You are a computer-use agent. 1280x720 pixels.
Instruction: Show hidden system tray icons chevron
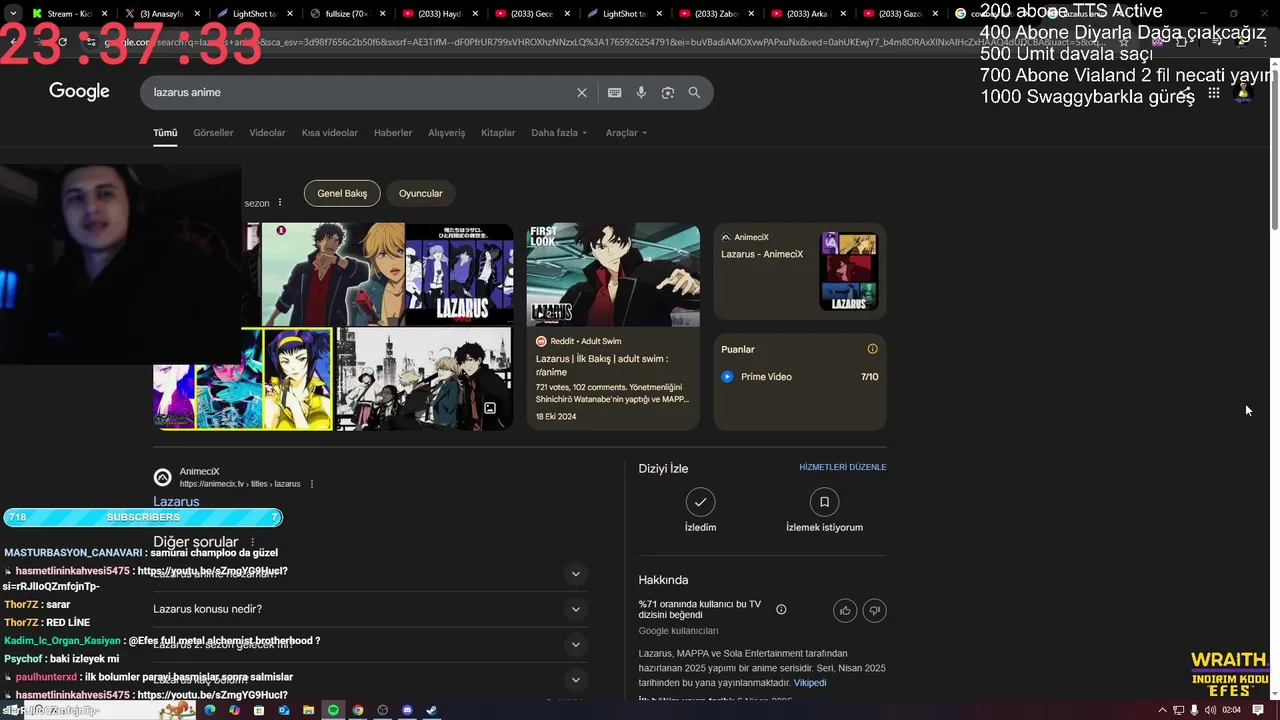1162,710
